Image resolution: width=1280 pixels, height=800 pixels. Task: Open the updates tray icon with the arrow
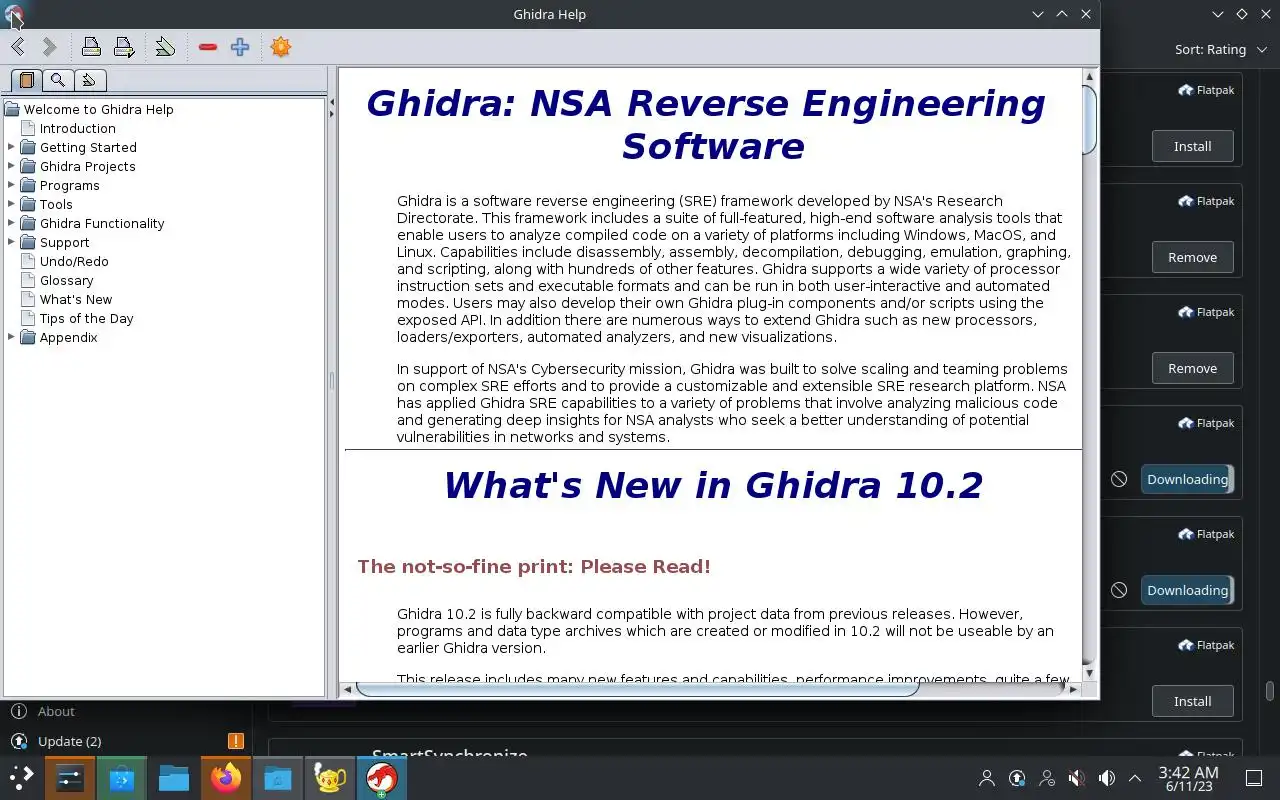[x=1017, y=778]
